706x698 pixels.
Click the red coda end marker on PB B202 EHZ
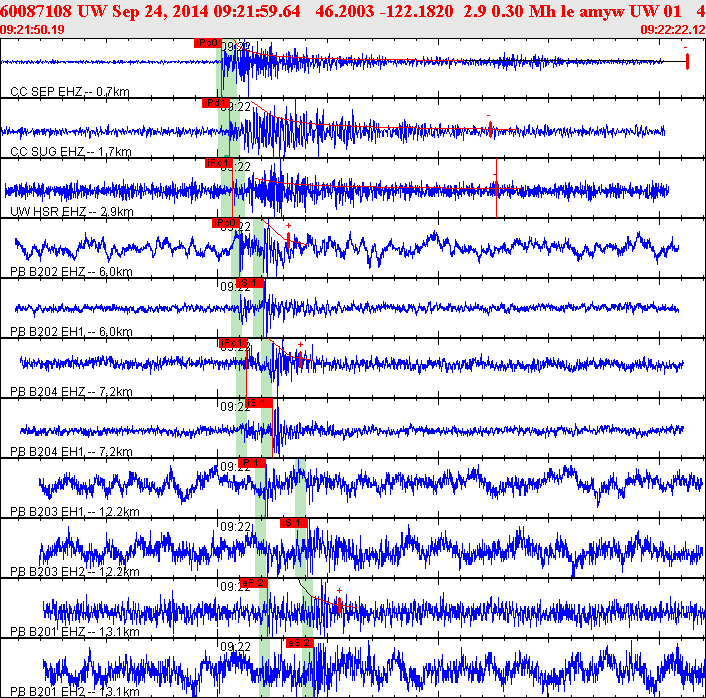coord(288,240)
